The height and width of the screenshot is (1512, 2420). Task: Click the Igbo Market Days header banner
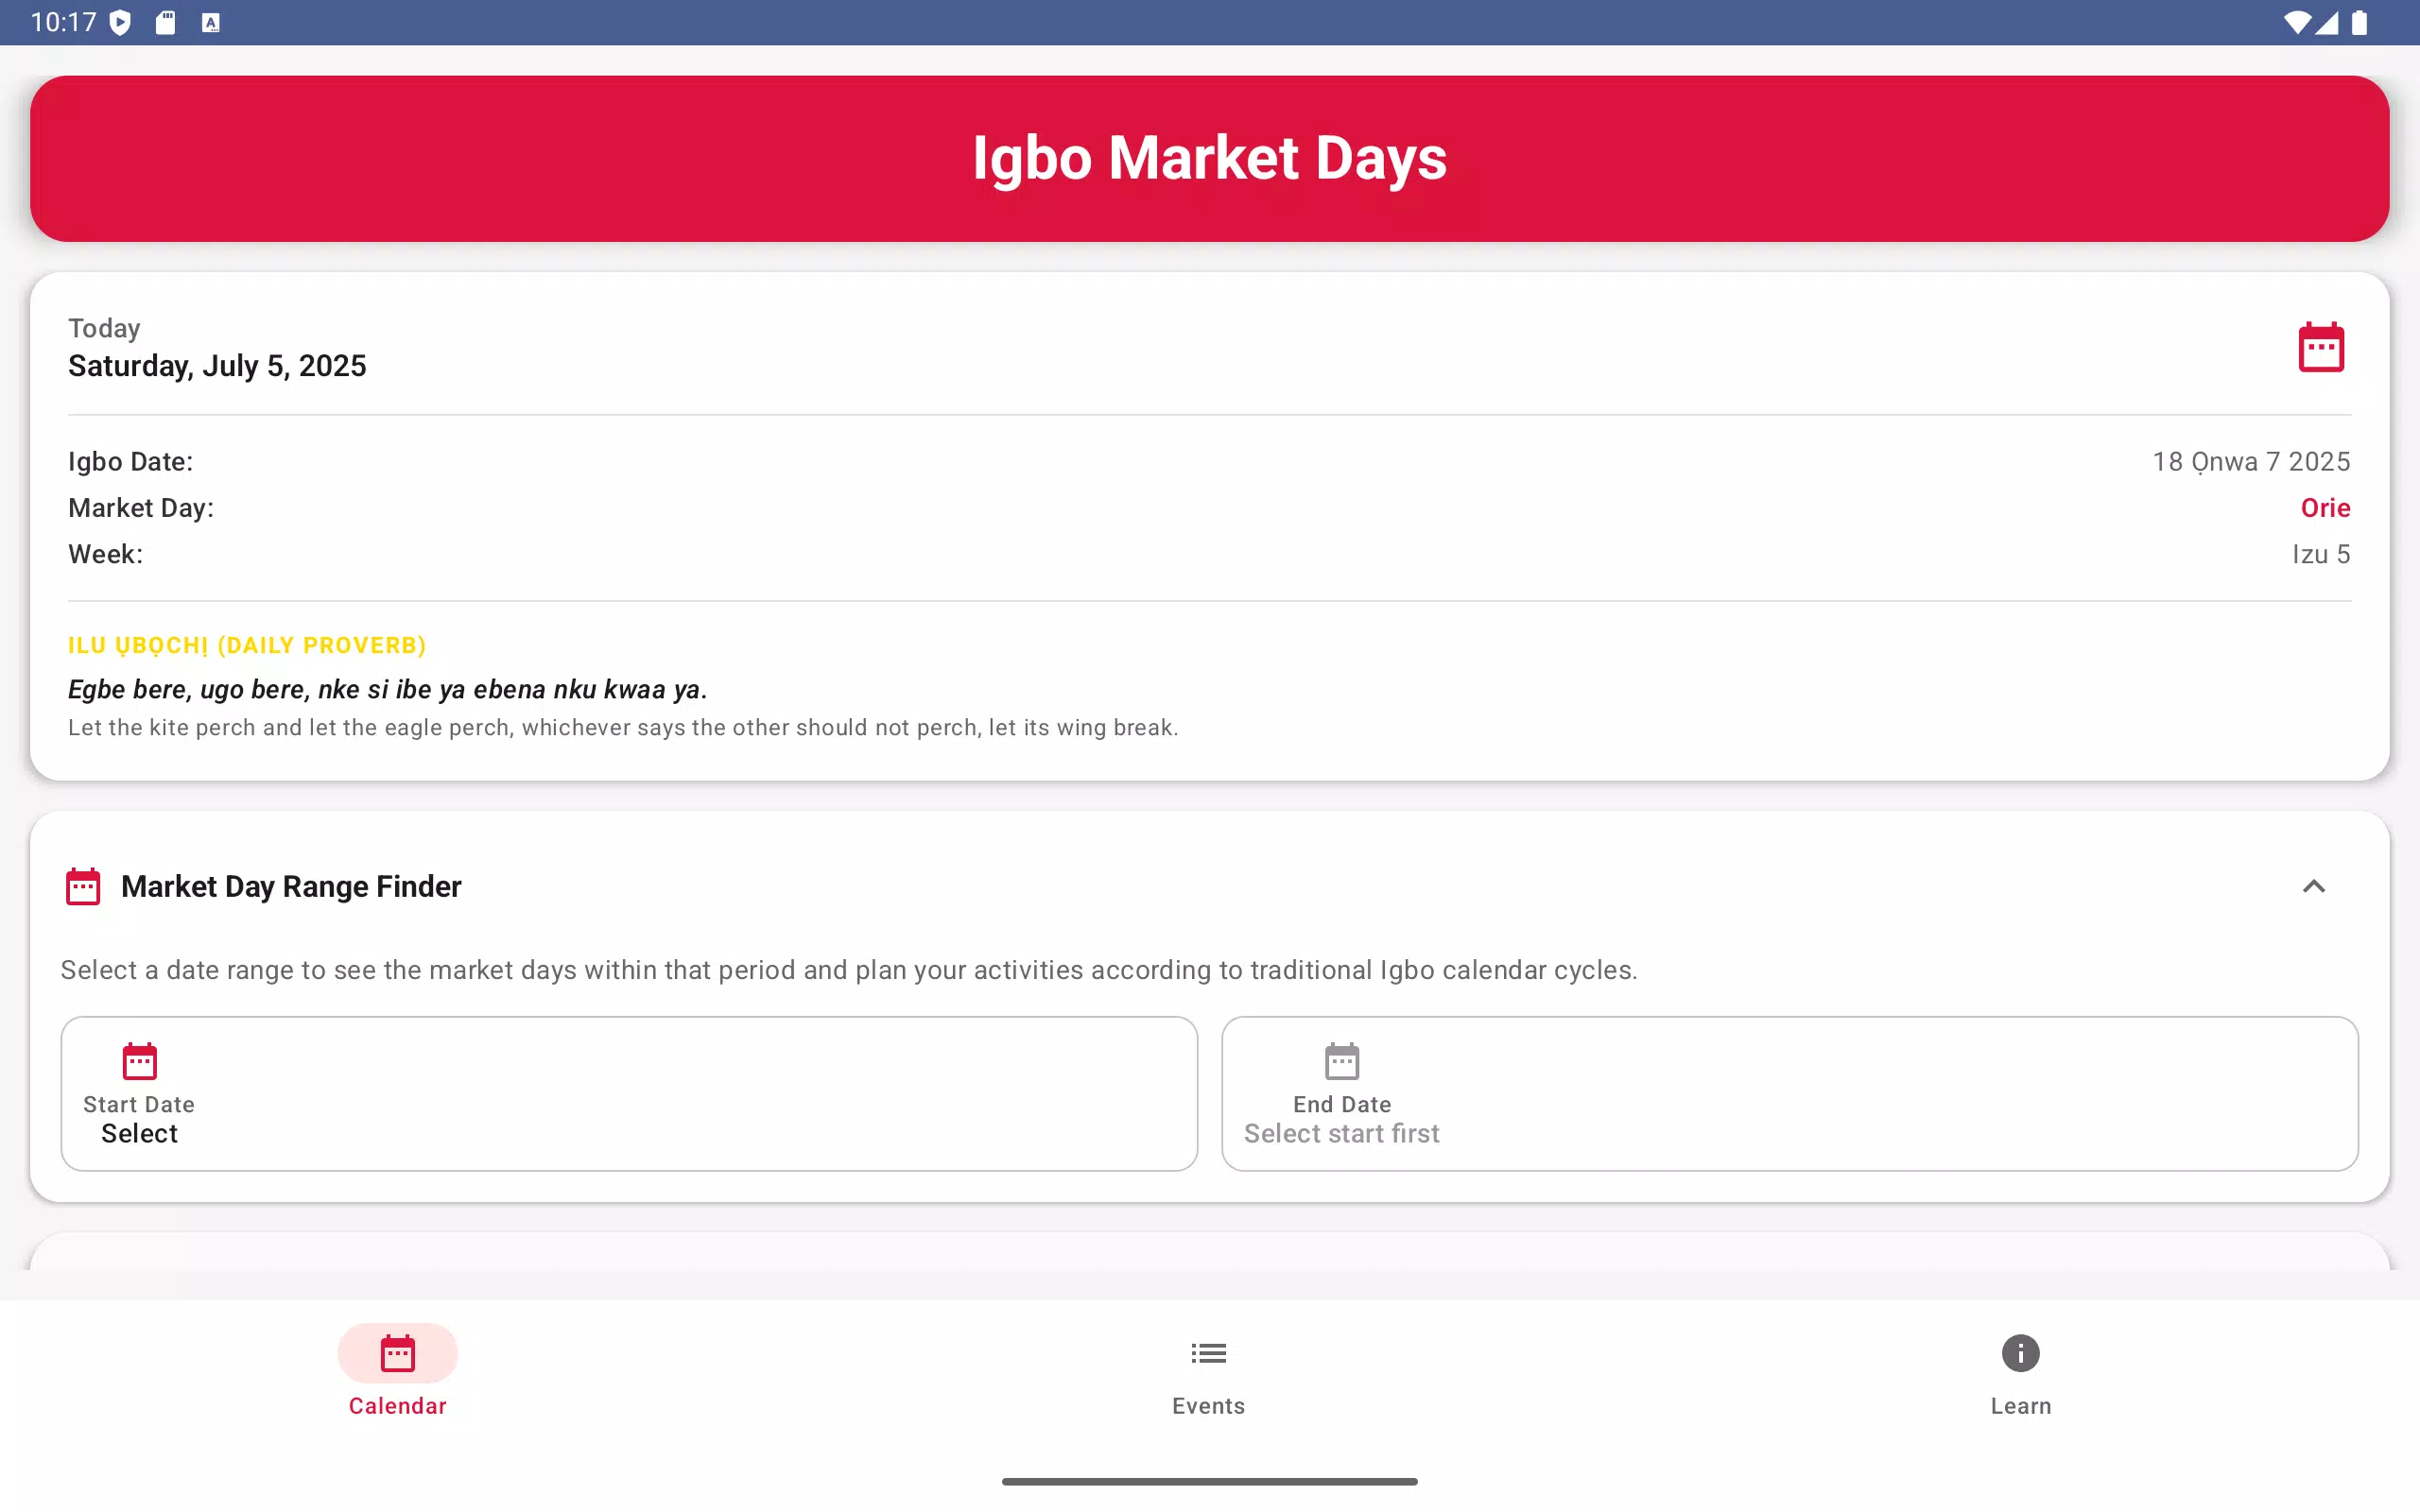point(1210,158)
